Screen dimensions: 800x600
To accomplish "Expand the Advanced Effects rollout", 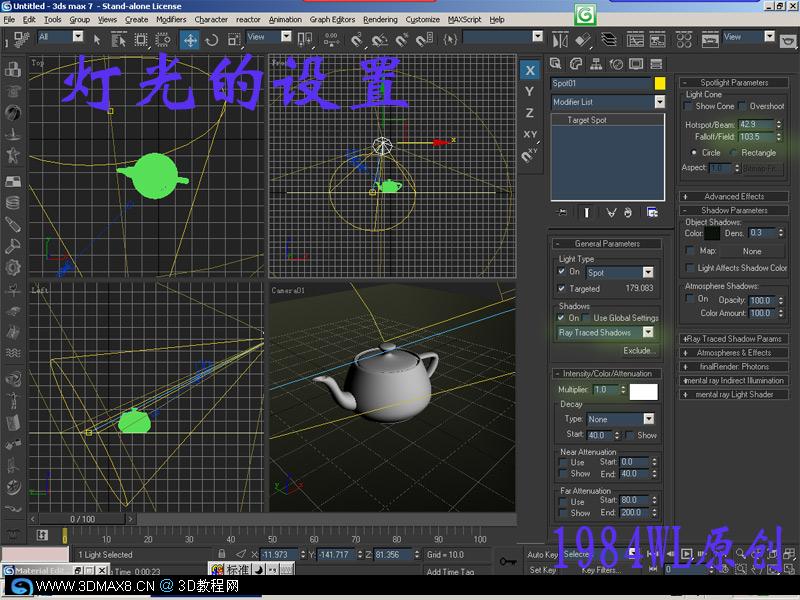I will (x=733, y=196).
